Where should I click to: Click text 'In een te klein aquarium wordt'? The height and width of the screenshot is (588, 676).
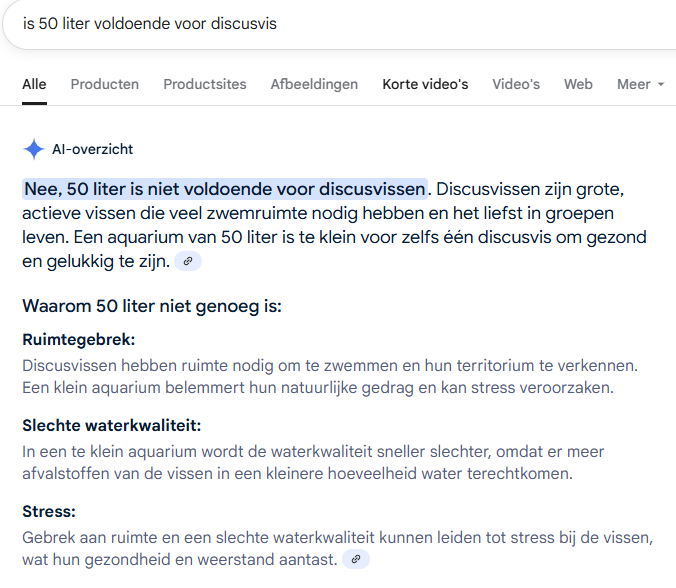(131, 452)
